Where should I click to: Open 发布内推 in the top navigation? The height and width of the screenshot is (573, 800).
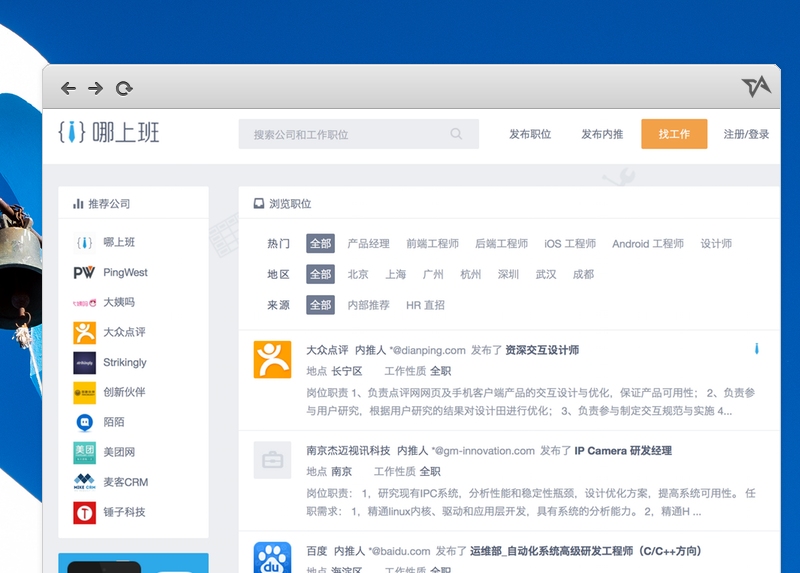coord(602,134)
